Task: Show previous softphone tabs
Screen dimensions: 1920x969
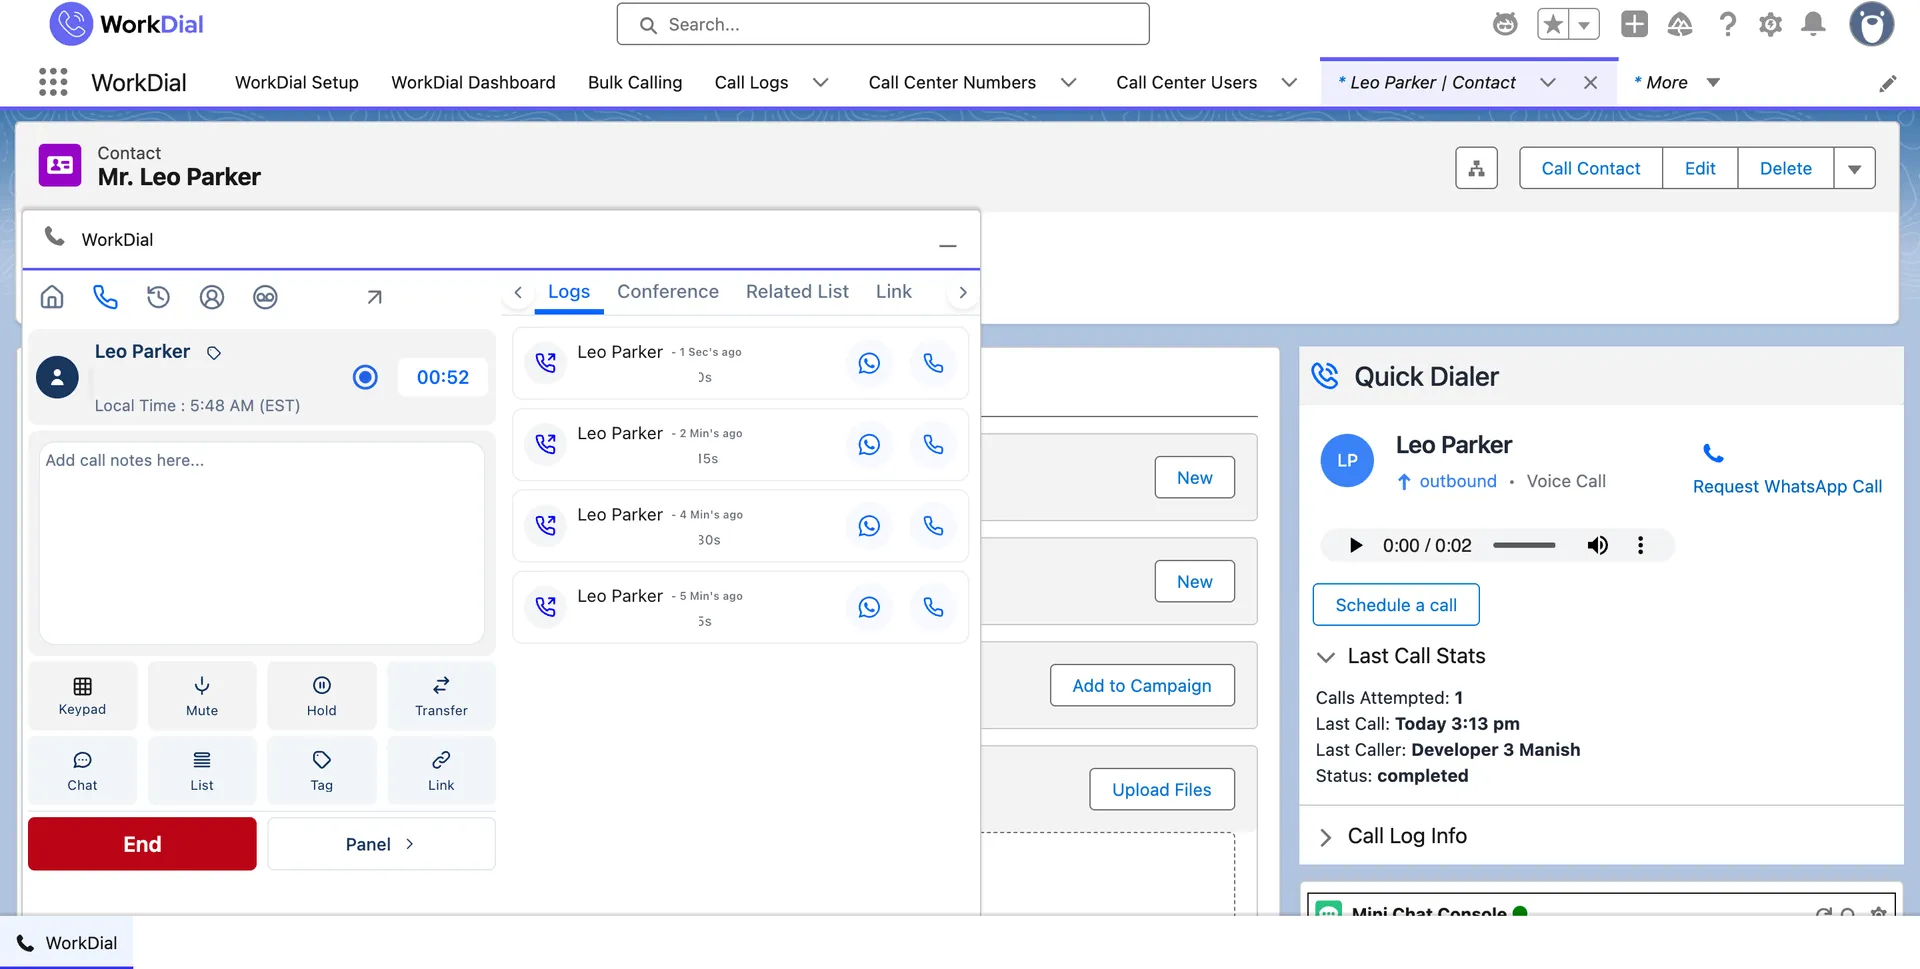Action: (x=518, y=292)
